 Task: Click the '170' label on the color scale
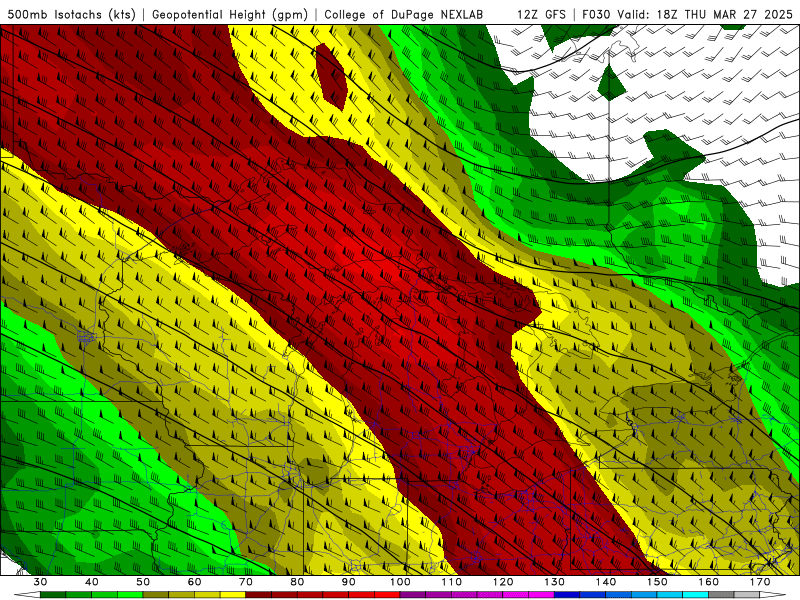tap(760, 582)
